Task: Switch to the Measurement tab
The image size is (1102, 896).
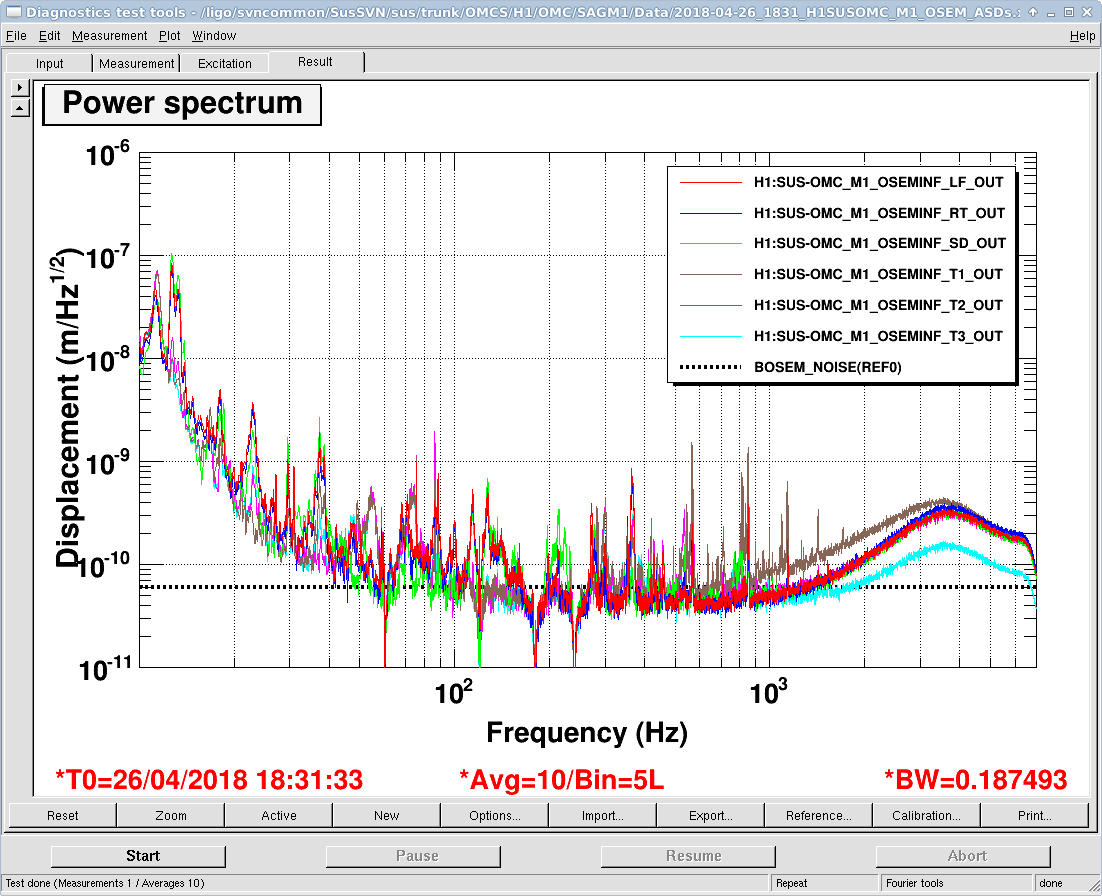Action: click(x=136, y=63)
